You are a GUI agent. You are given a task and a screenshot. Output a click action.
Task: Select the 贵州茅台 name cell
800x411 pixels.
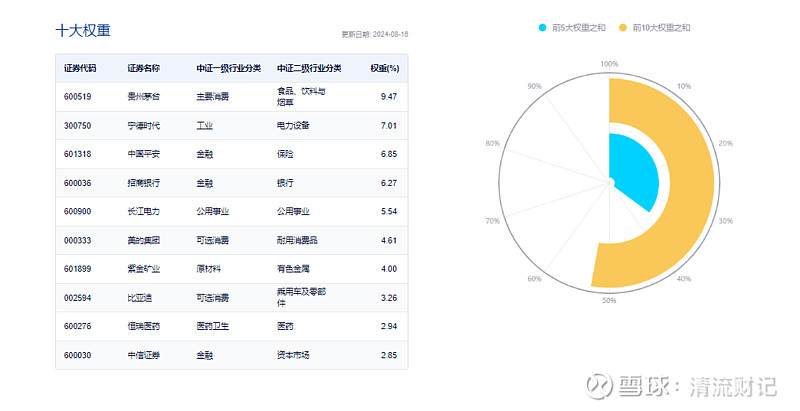click(143, 97)
